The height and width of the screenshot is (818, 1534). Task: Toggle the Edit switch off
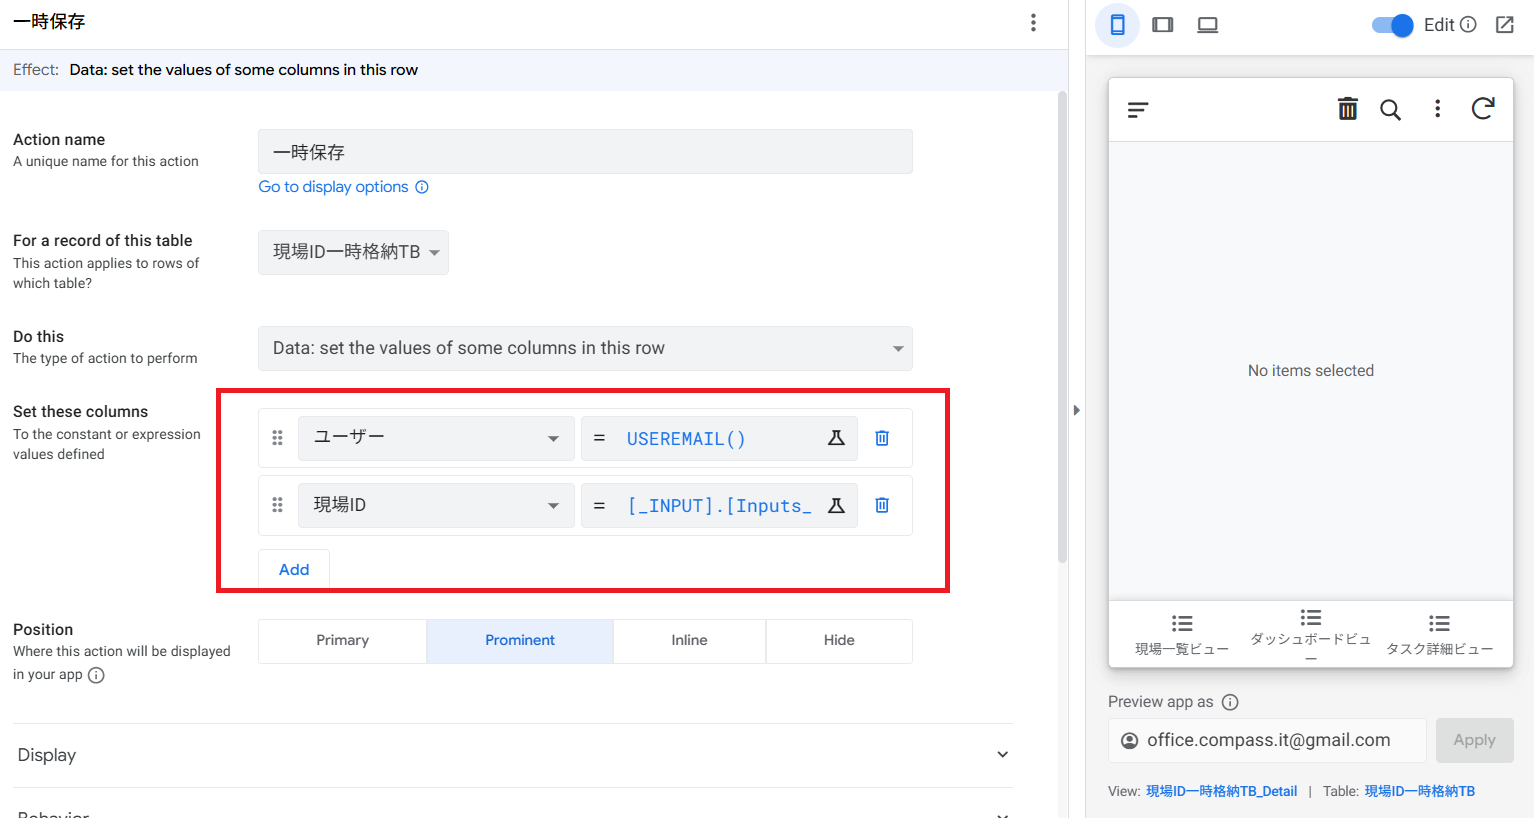coord(1392,25)
